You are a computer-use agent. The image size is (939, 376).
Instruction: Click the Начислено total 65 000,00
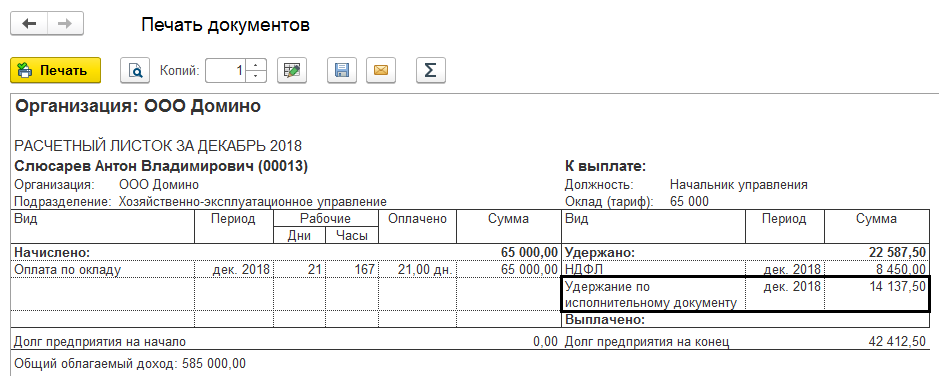(529, 252)
